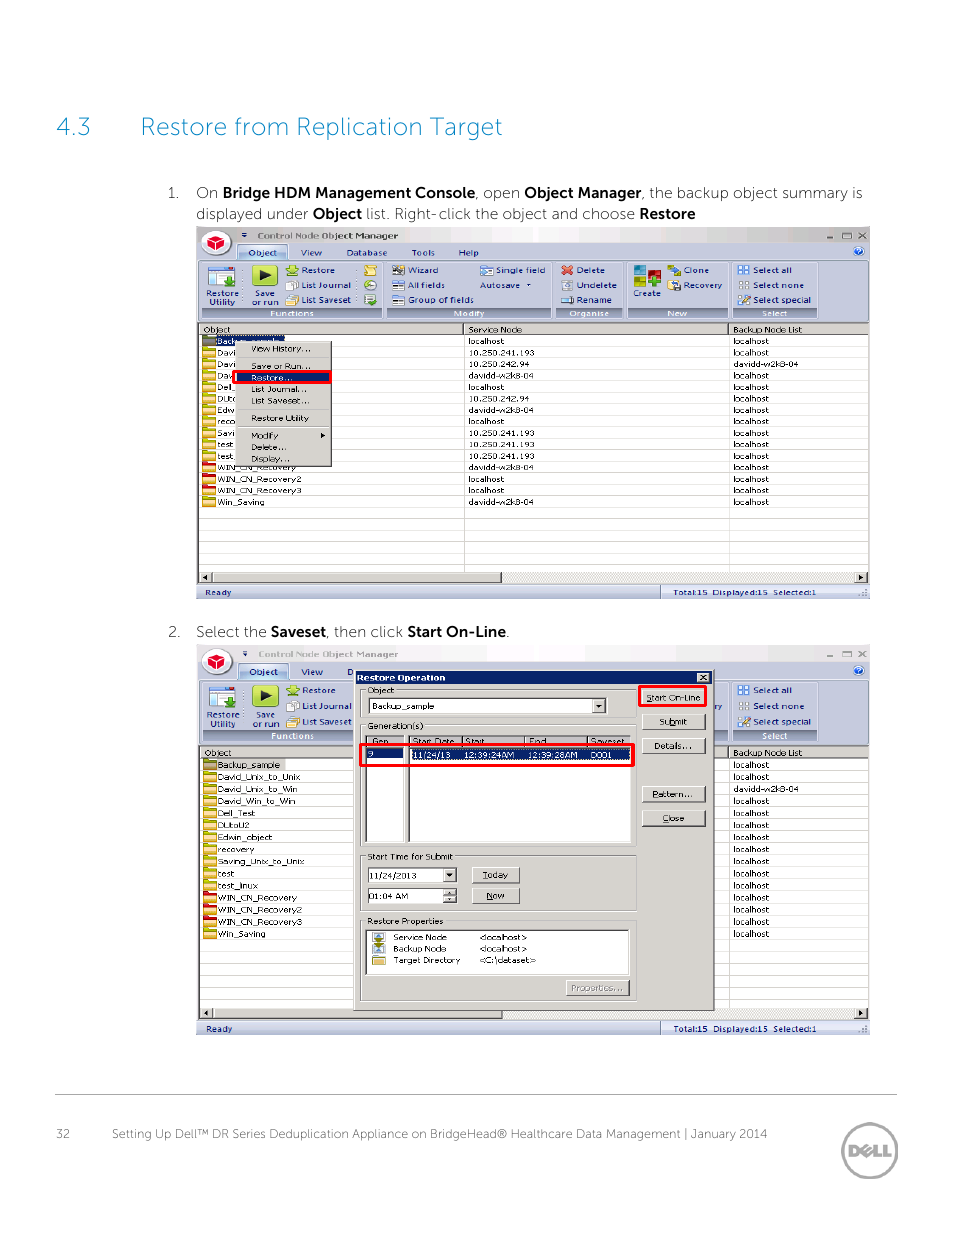Click the List Saveset icon in step 1 ribbon

pos(292,300)
